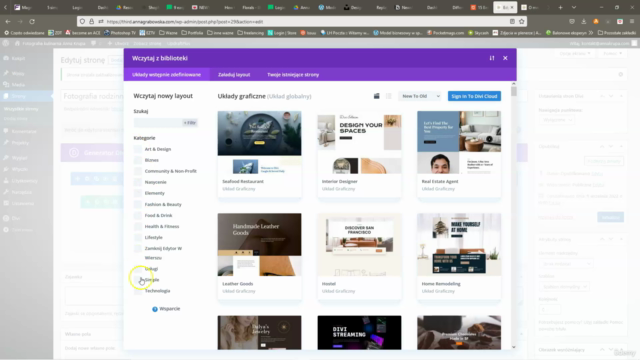Image resolution: width=640 pixels, height=360 pixels.
Task: Reload the page in the browser
Action: [32, 22]
